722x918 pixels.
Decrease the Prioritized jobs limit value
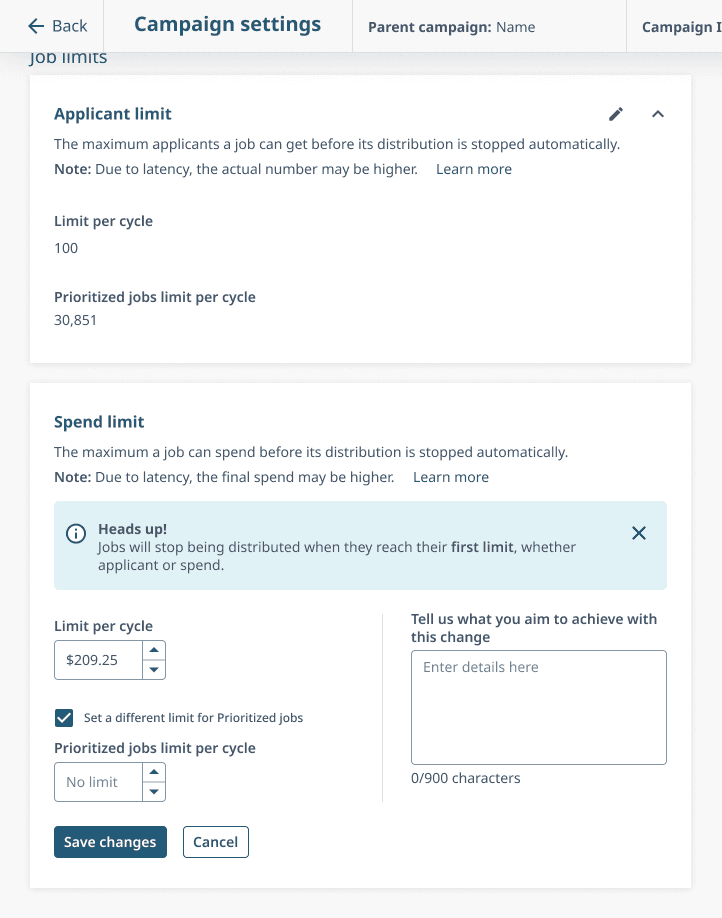(153, 792)
